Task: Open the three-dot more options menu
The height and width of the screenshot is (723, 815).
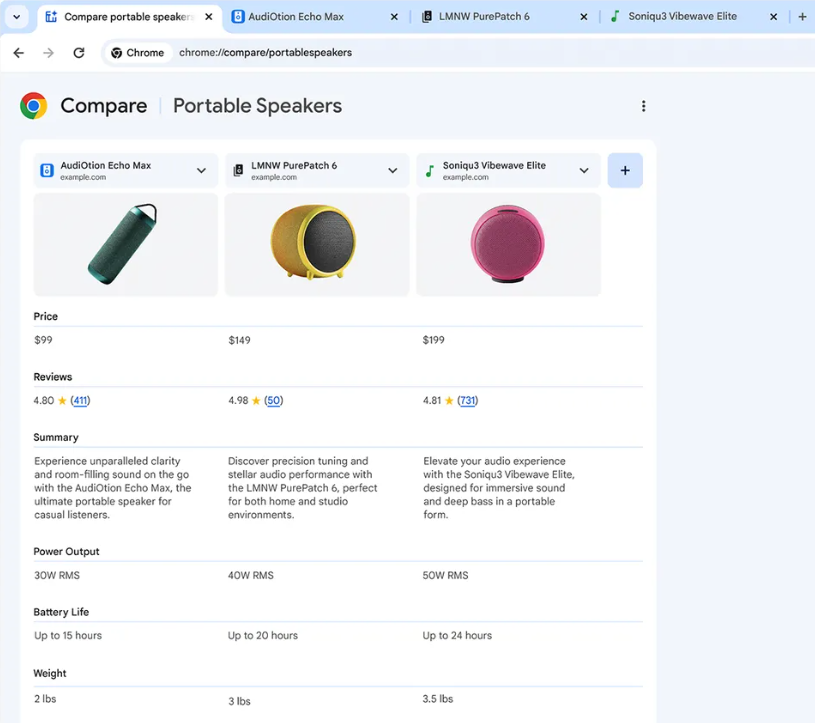Action: click(643, 106)
